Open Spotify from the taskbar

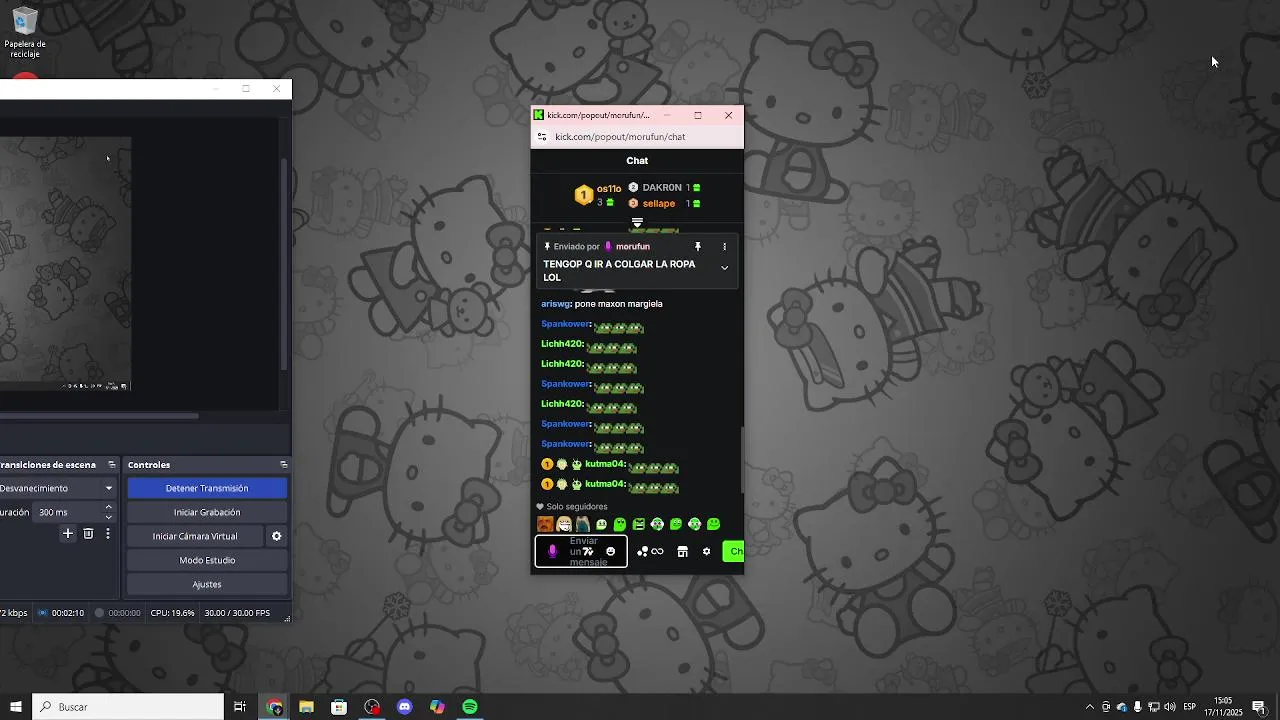click(x=470, y=707)
